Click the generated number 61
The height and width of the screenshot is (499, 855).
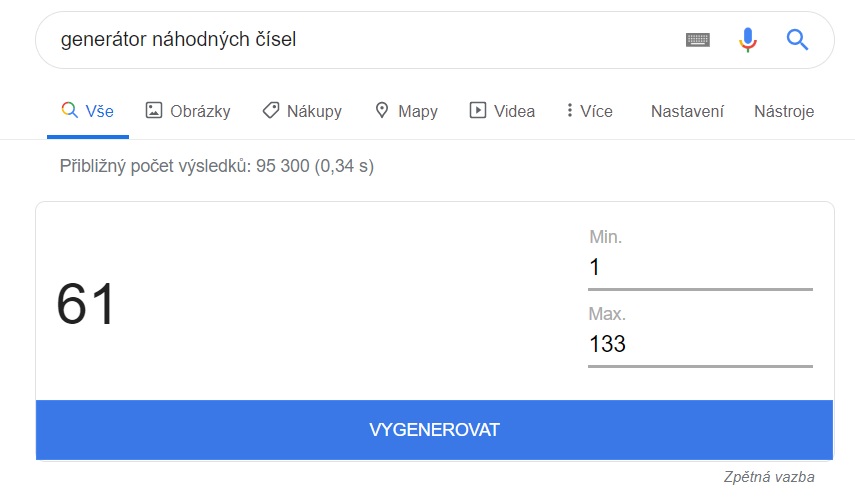[x=87, y=304]
